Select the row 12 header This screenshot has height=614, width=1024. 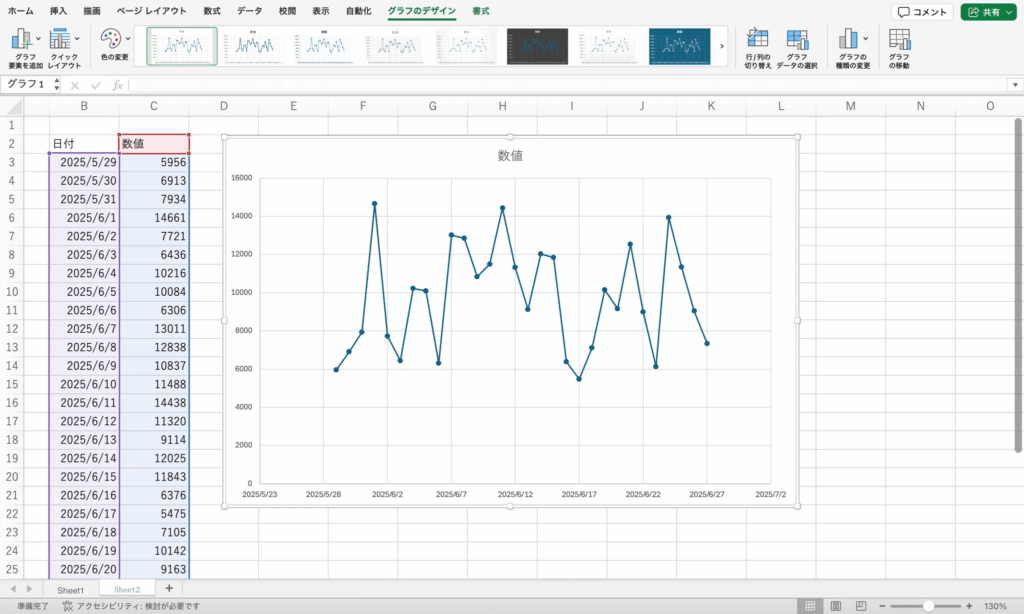click(x=12, y=329)
